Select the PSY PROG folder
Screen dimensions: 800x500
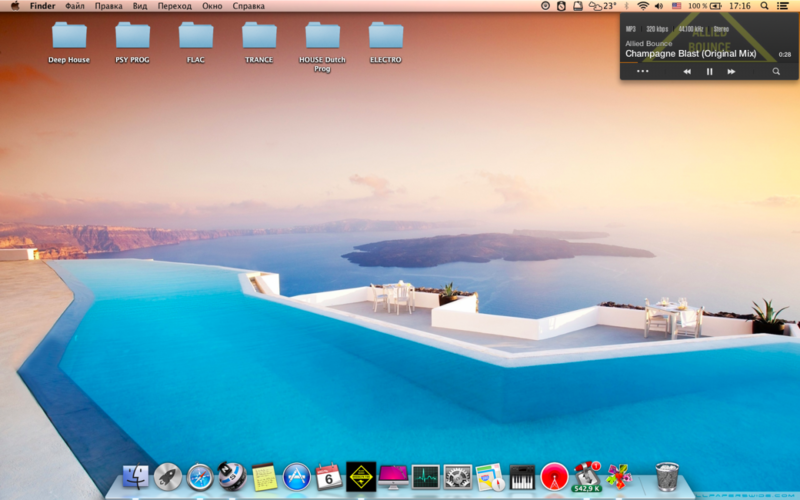[x=132, y=37]
